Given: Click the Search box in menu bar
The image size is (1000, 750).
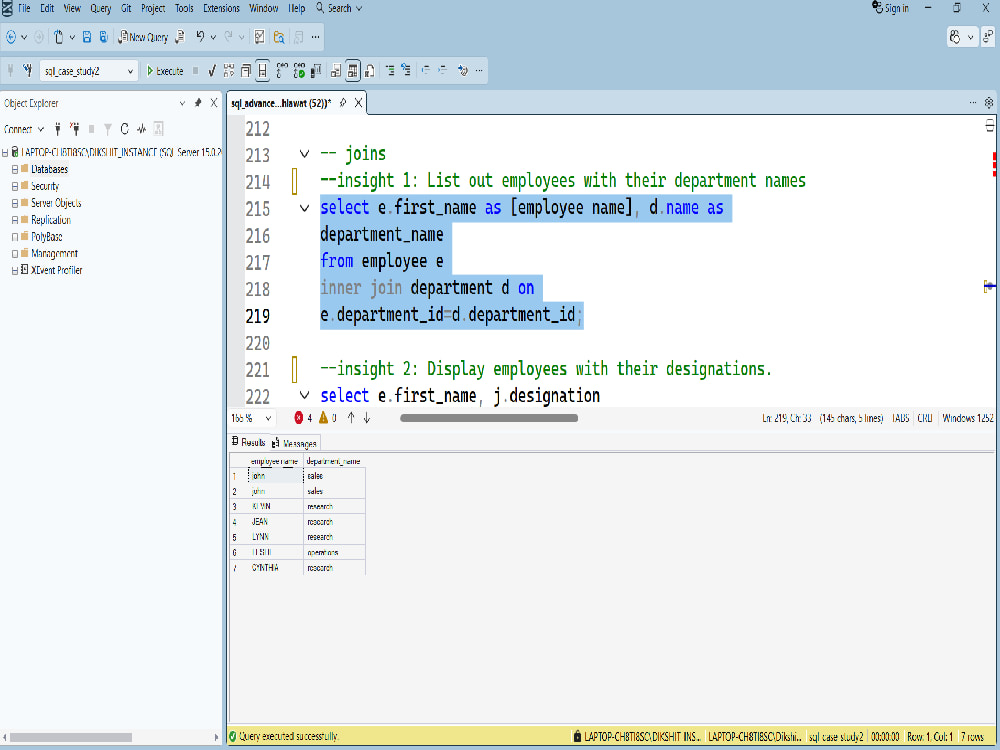Looking at the screenshot, I should (339, 8).
